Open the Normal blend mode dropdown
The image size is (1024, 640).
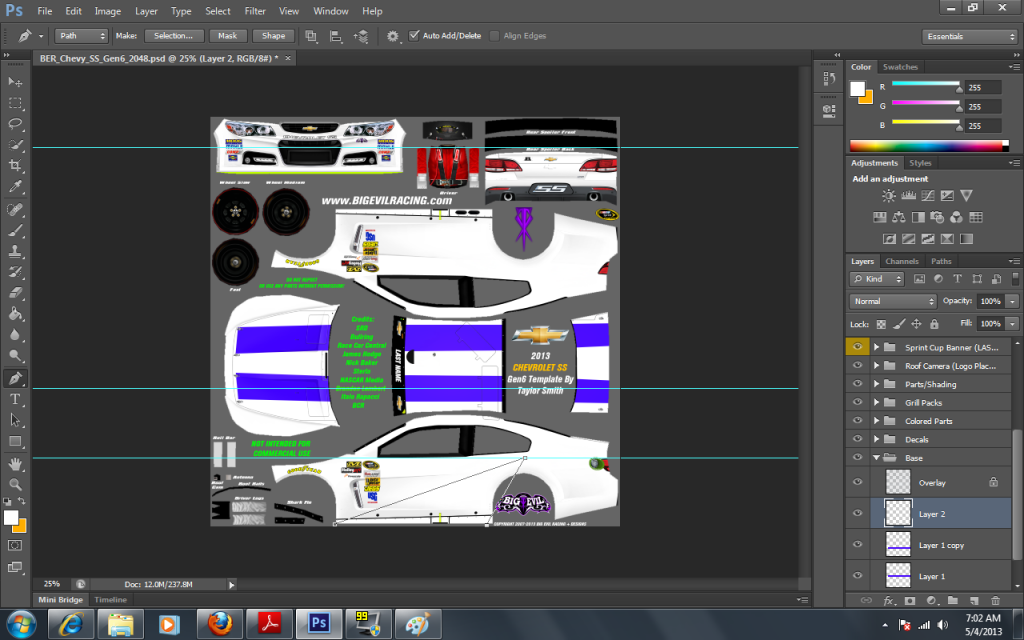coord(893,301)
